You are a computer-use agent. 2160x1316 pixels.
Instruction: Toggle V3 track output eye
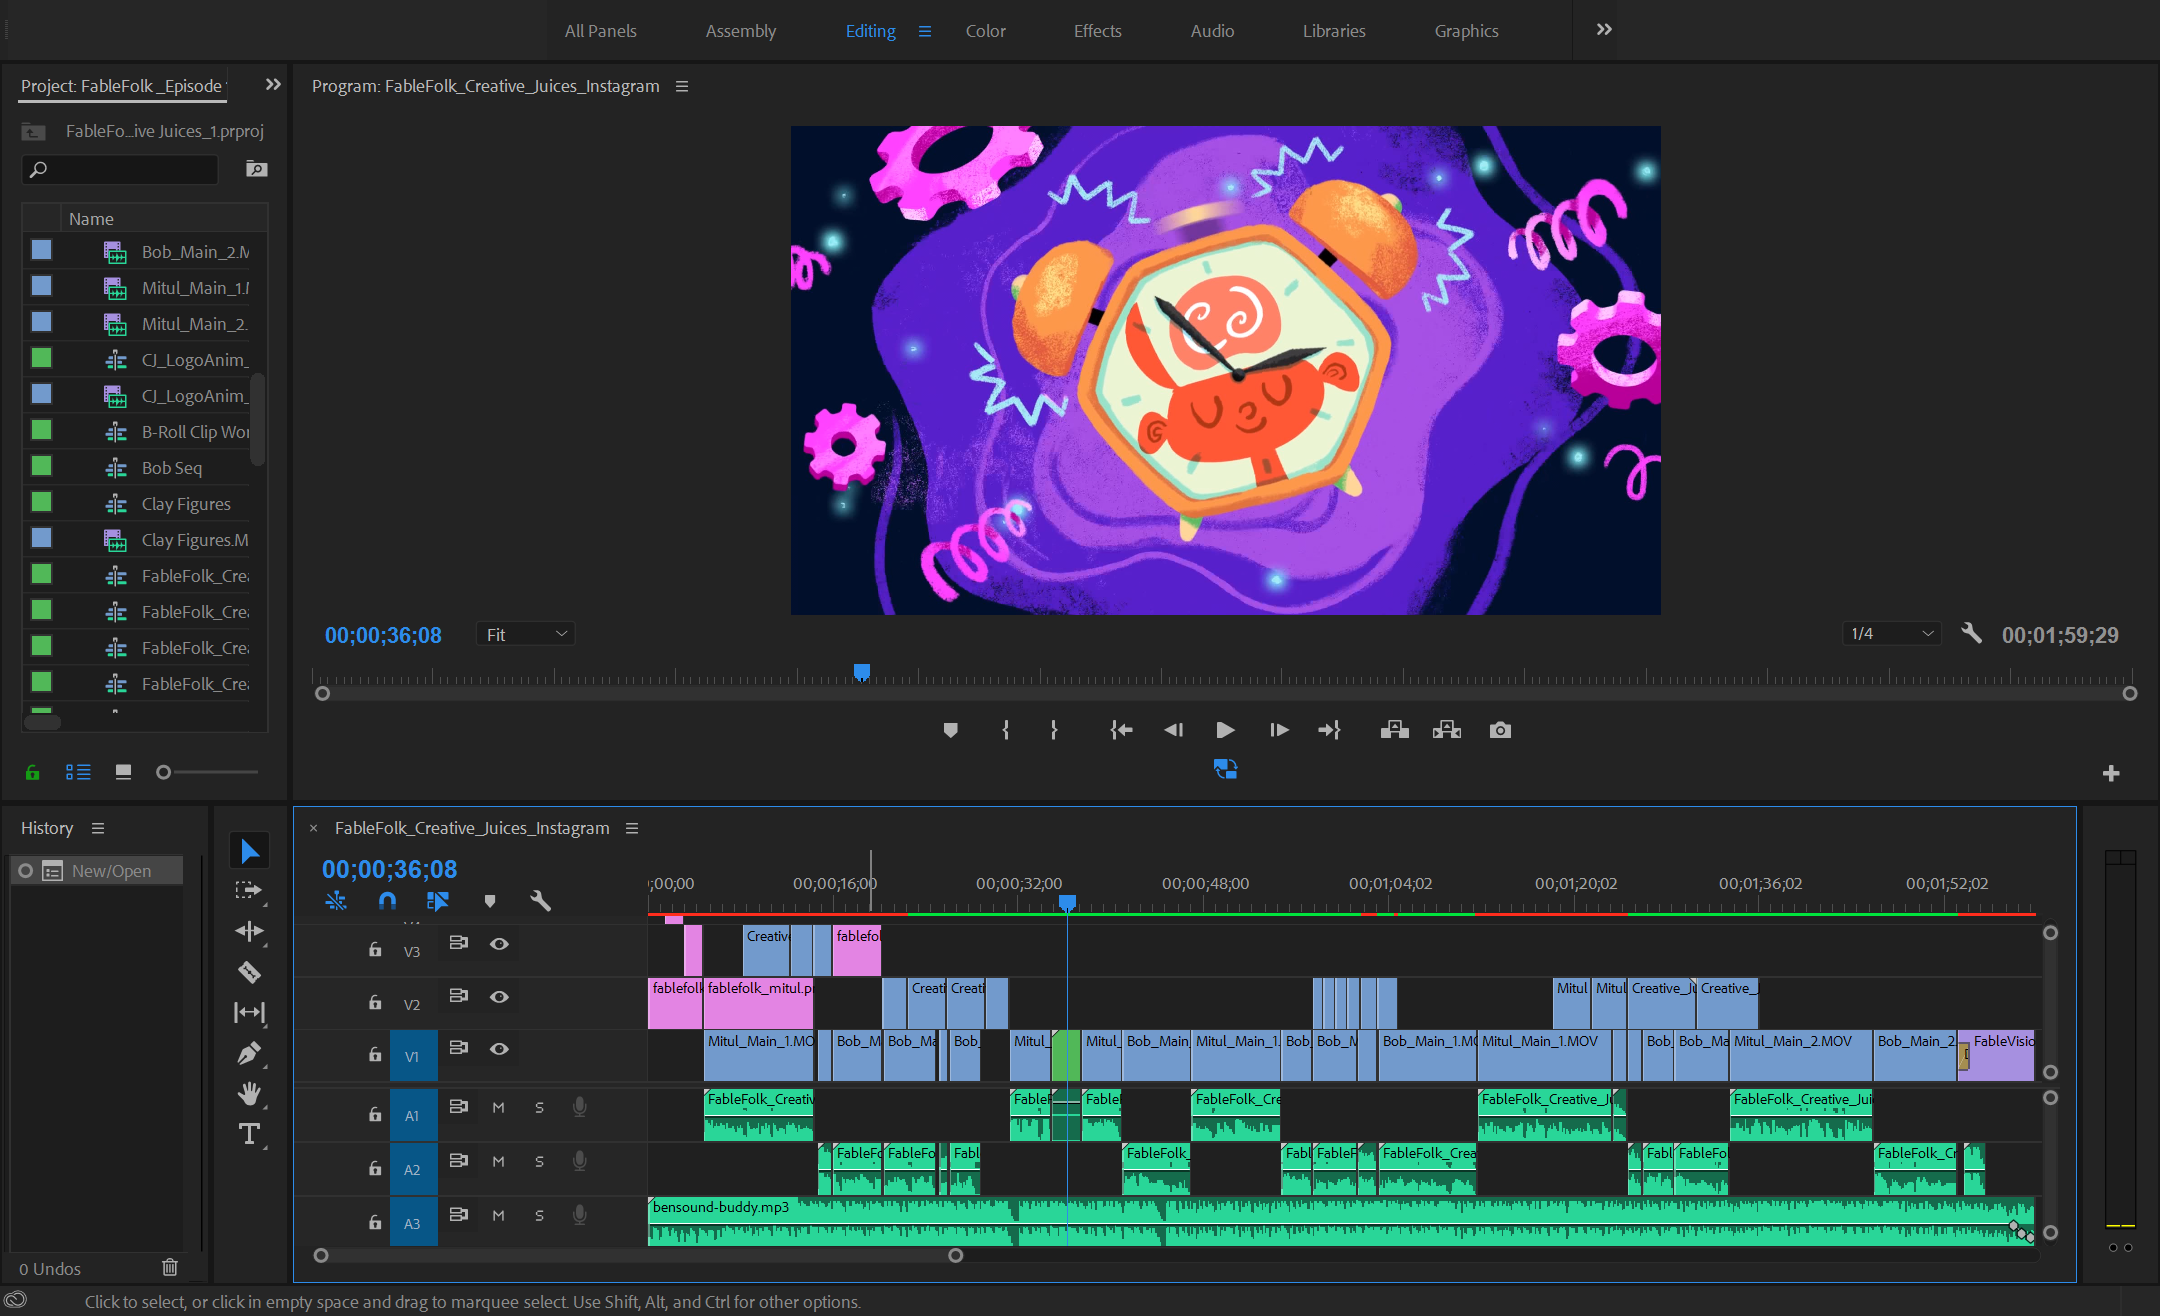click(499, 943)
